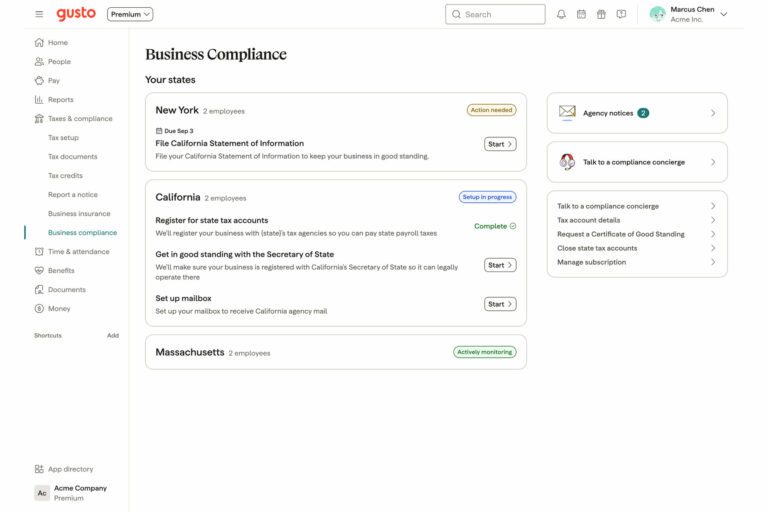Click chevron beside Tax account details
This screenshot has height=512, width=768.
pyautogui.click(x=713, y=220)
